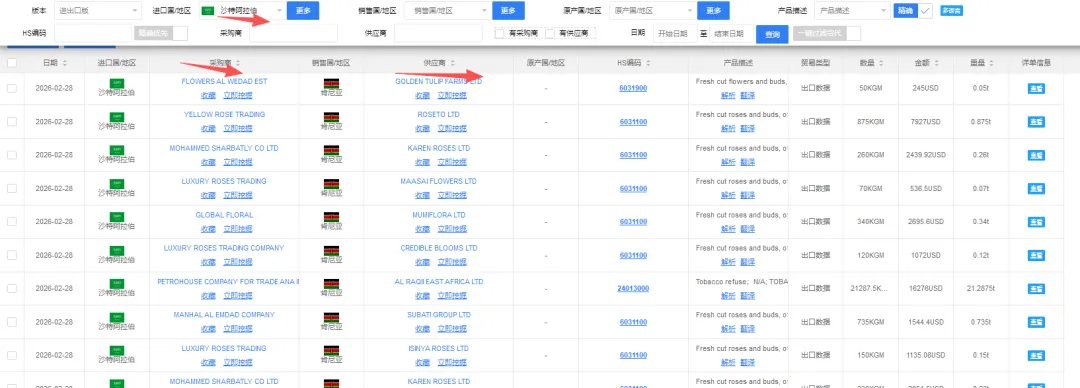This screenshot has width=1080, height=388.
Task: Click 查看 for FLOWERS AL WEDAD EST row
Action: point(1036,88)
